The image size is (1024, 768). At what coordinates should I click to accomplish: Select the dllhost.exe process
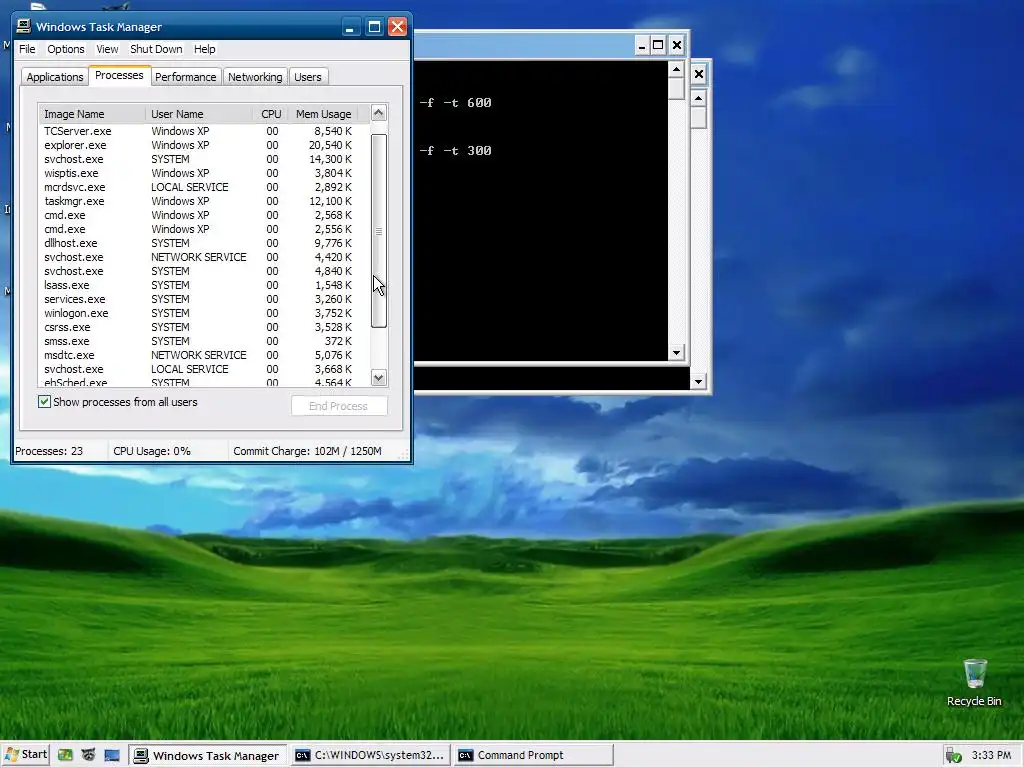tap(198, 243)
